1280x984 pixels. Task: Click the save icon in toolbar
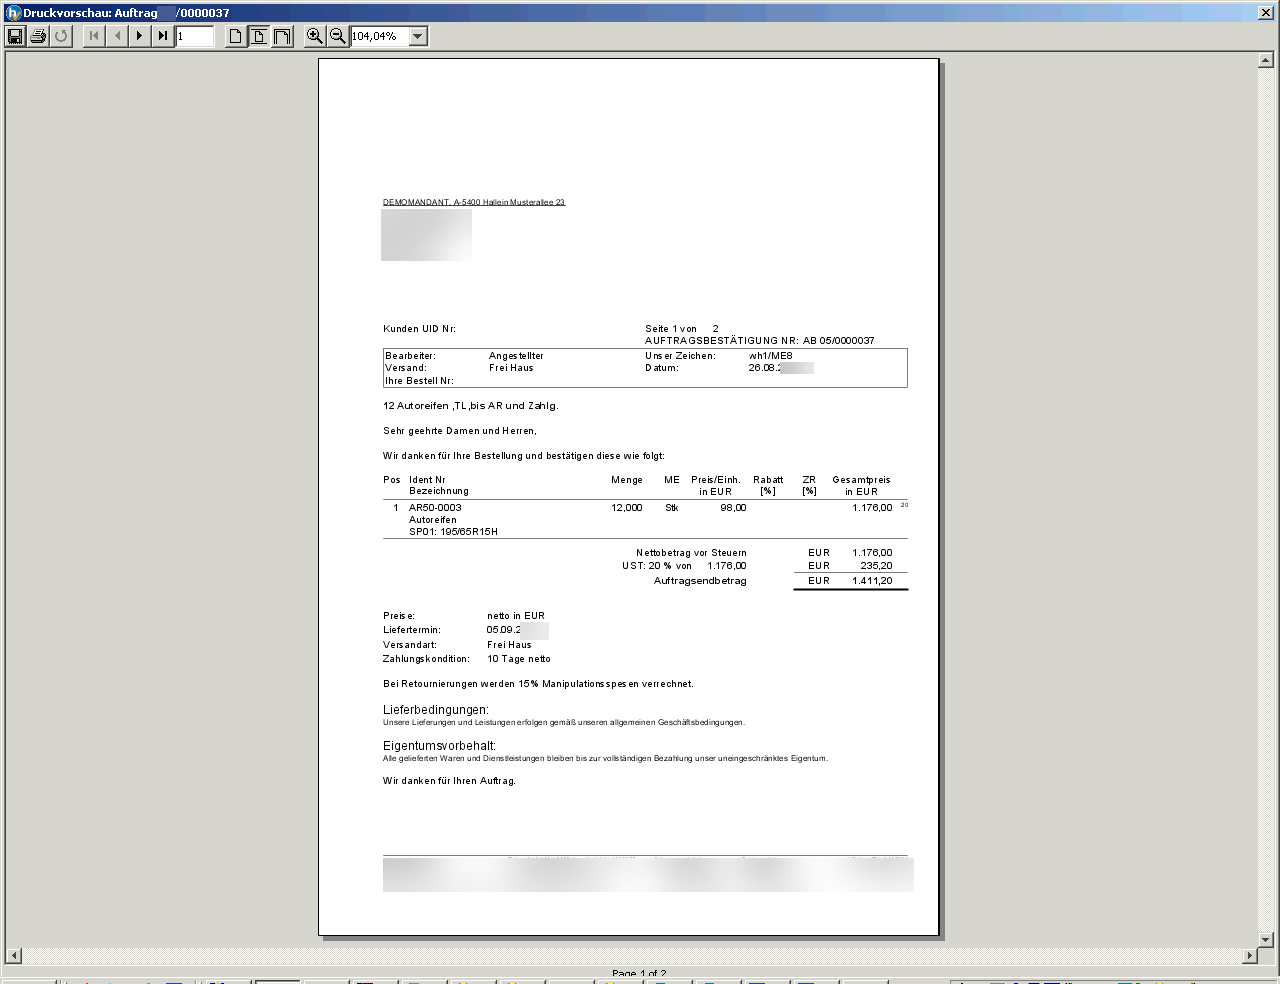[x=15, y=36]
